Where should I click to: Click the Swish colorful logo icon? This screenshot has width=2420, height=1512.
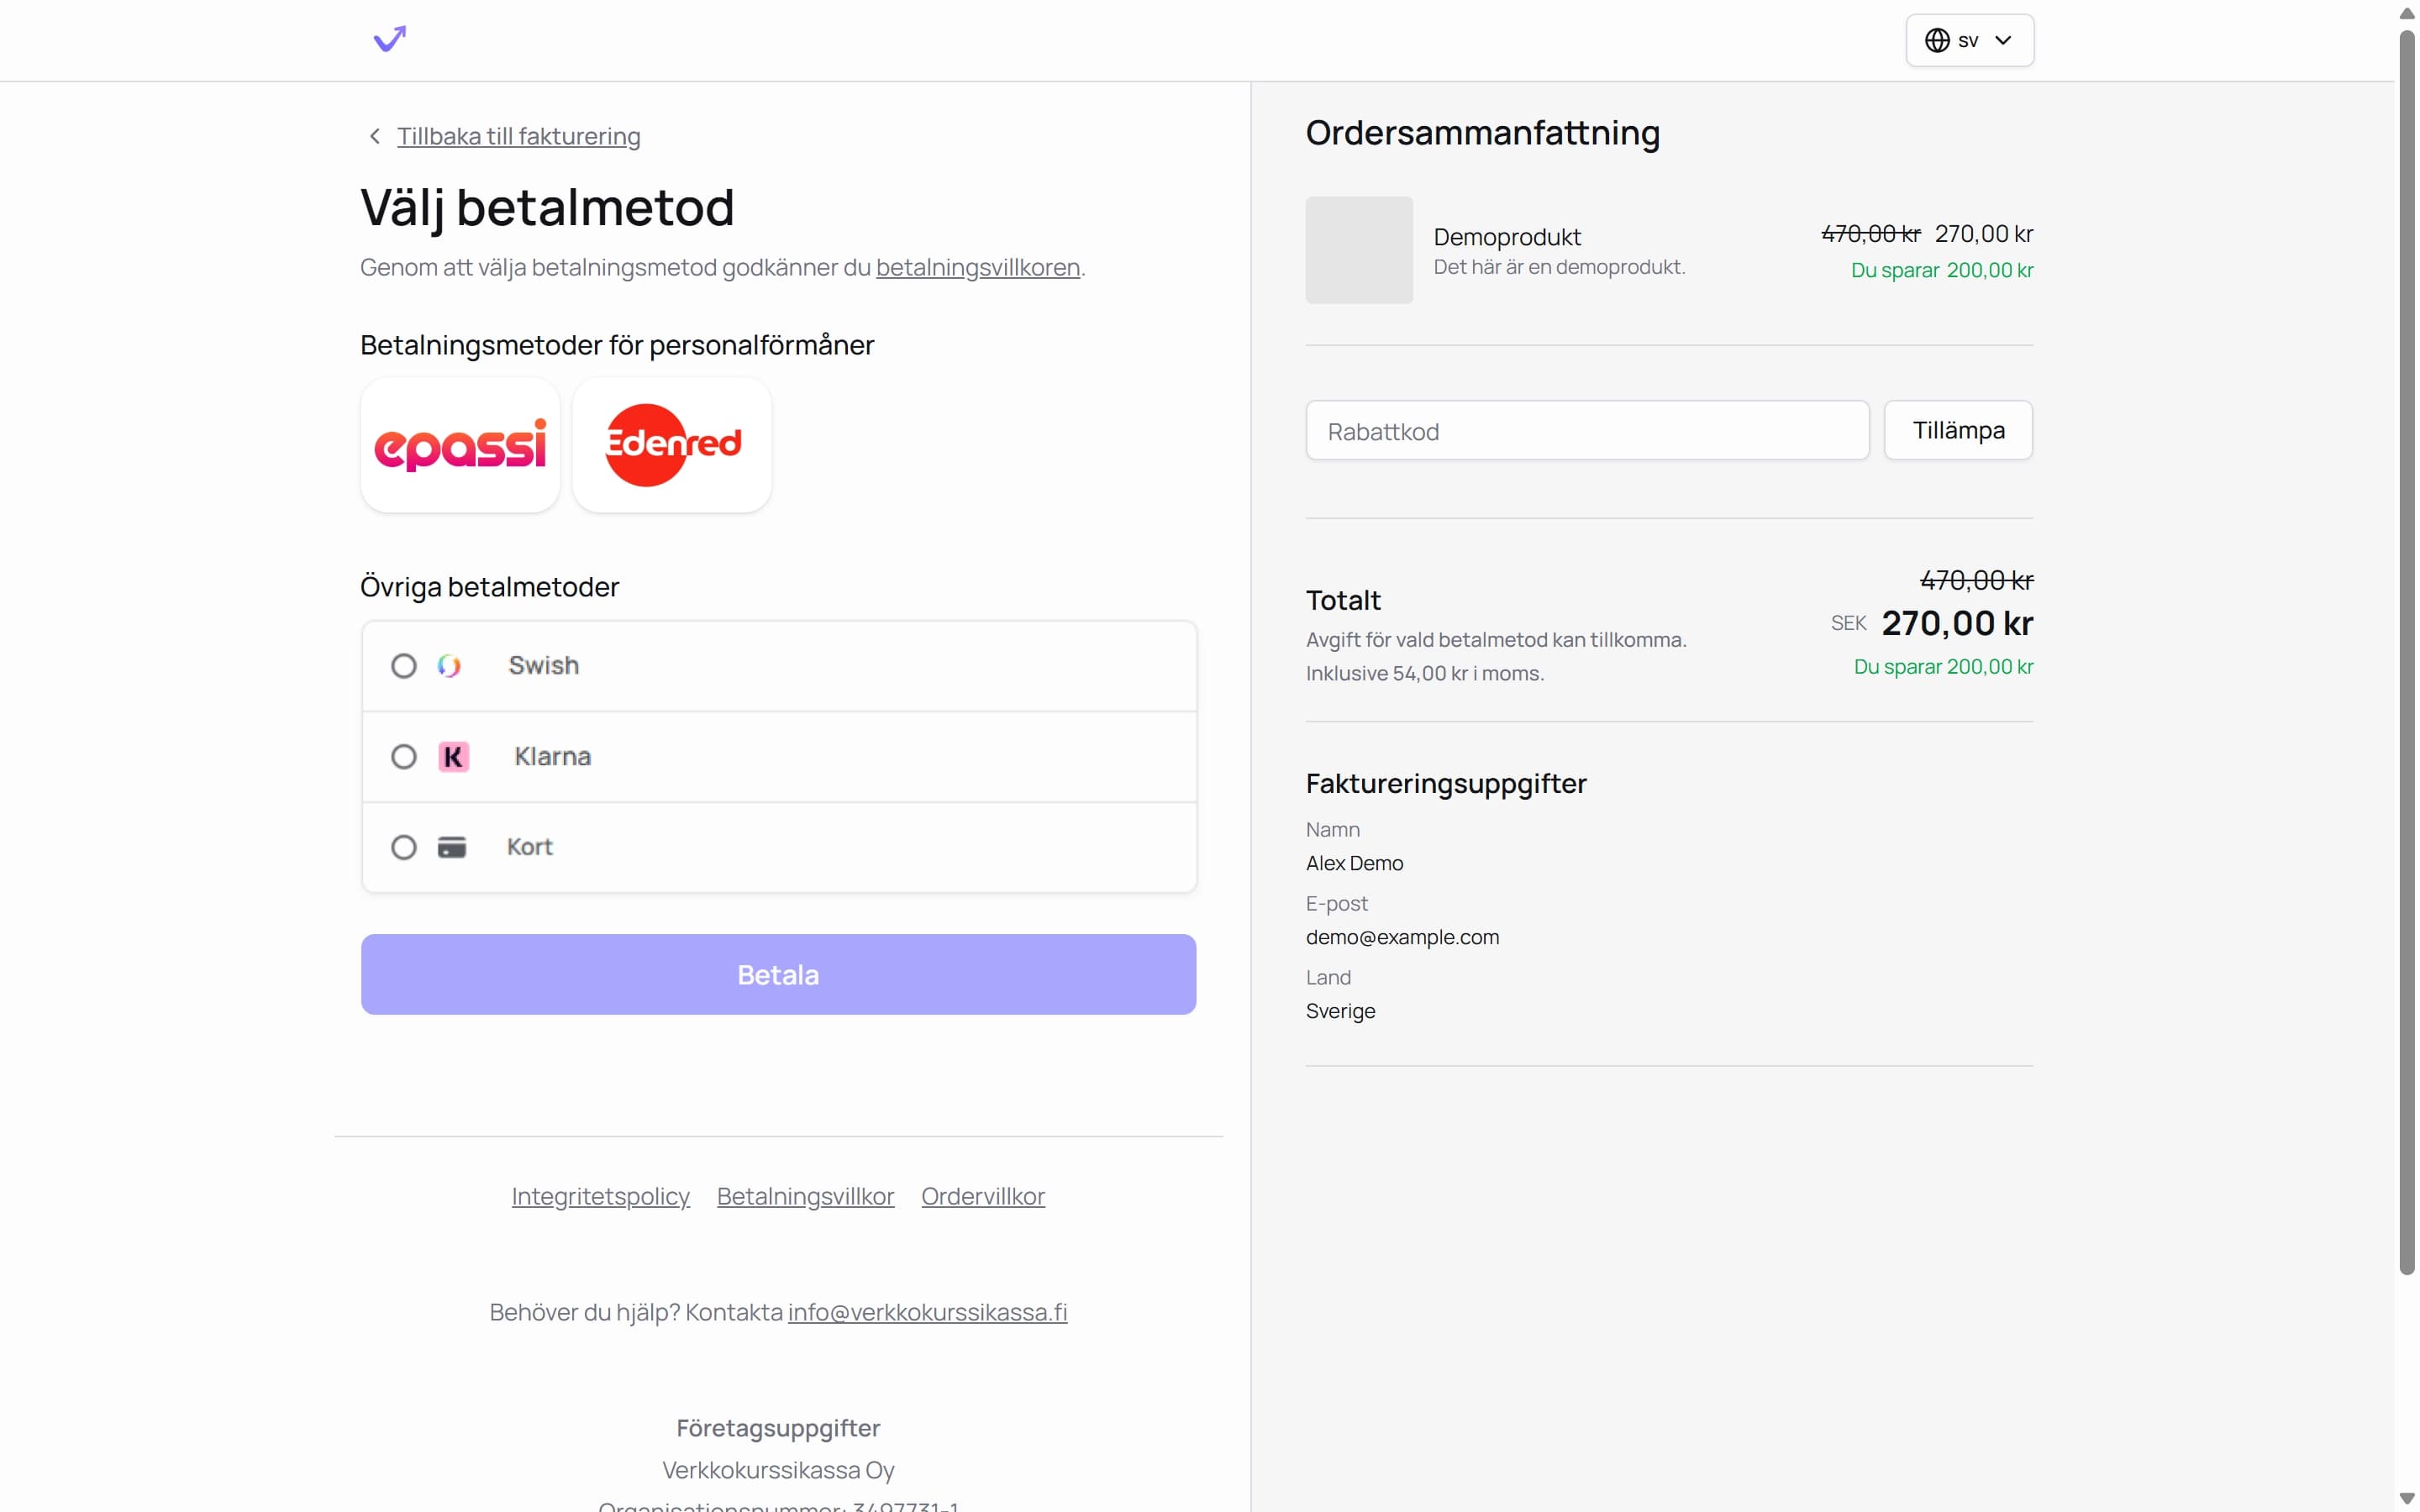point(449,666)
